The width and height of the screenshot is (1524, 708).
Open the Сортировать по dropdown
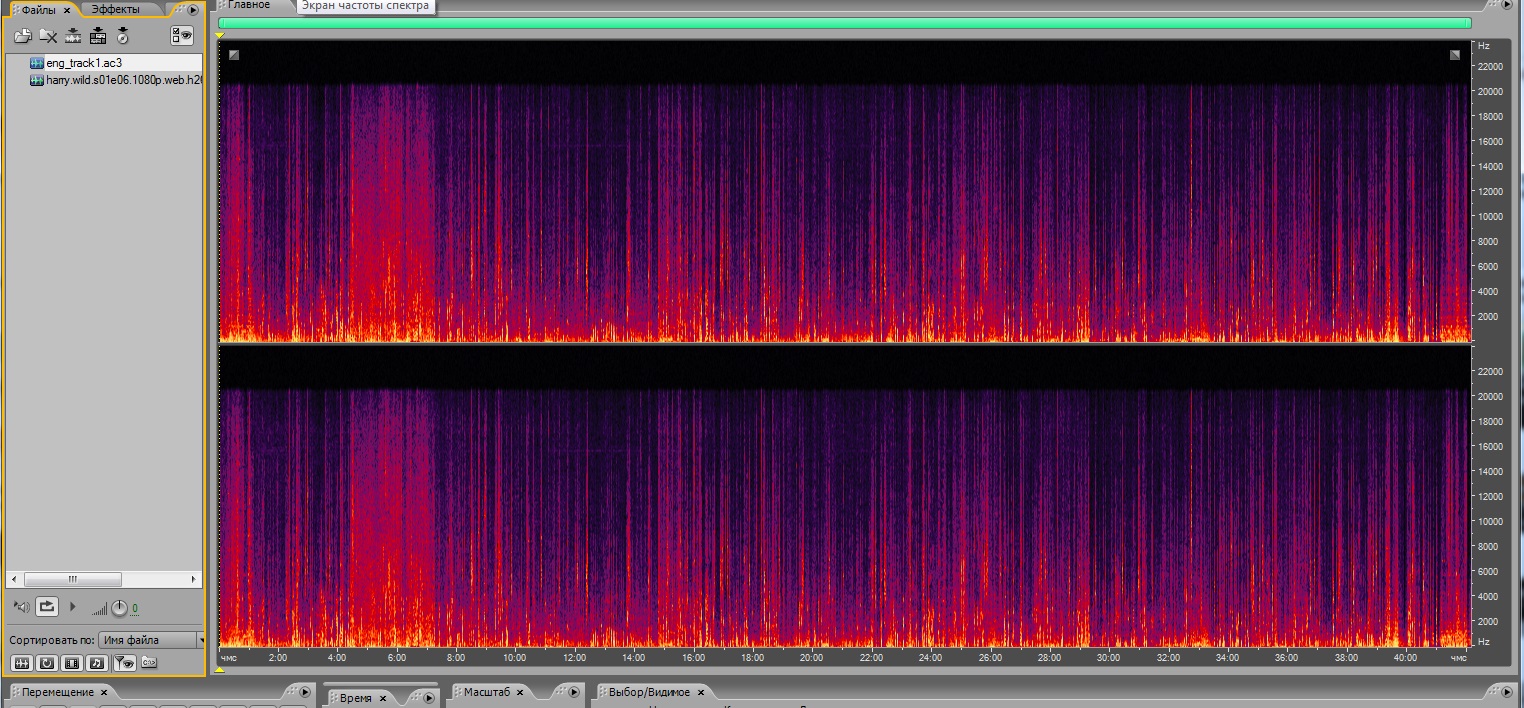[x=150, y=640]
